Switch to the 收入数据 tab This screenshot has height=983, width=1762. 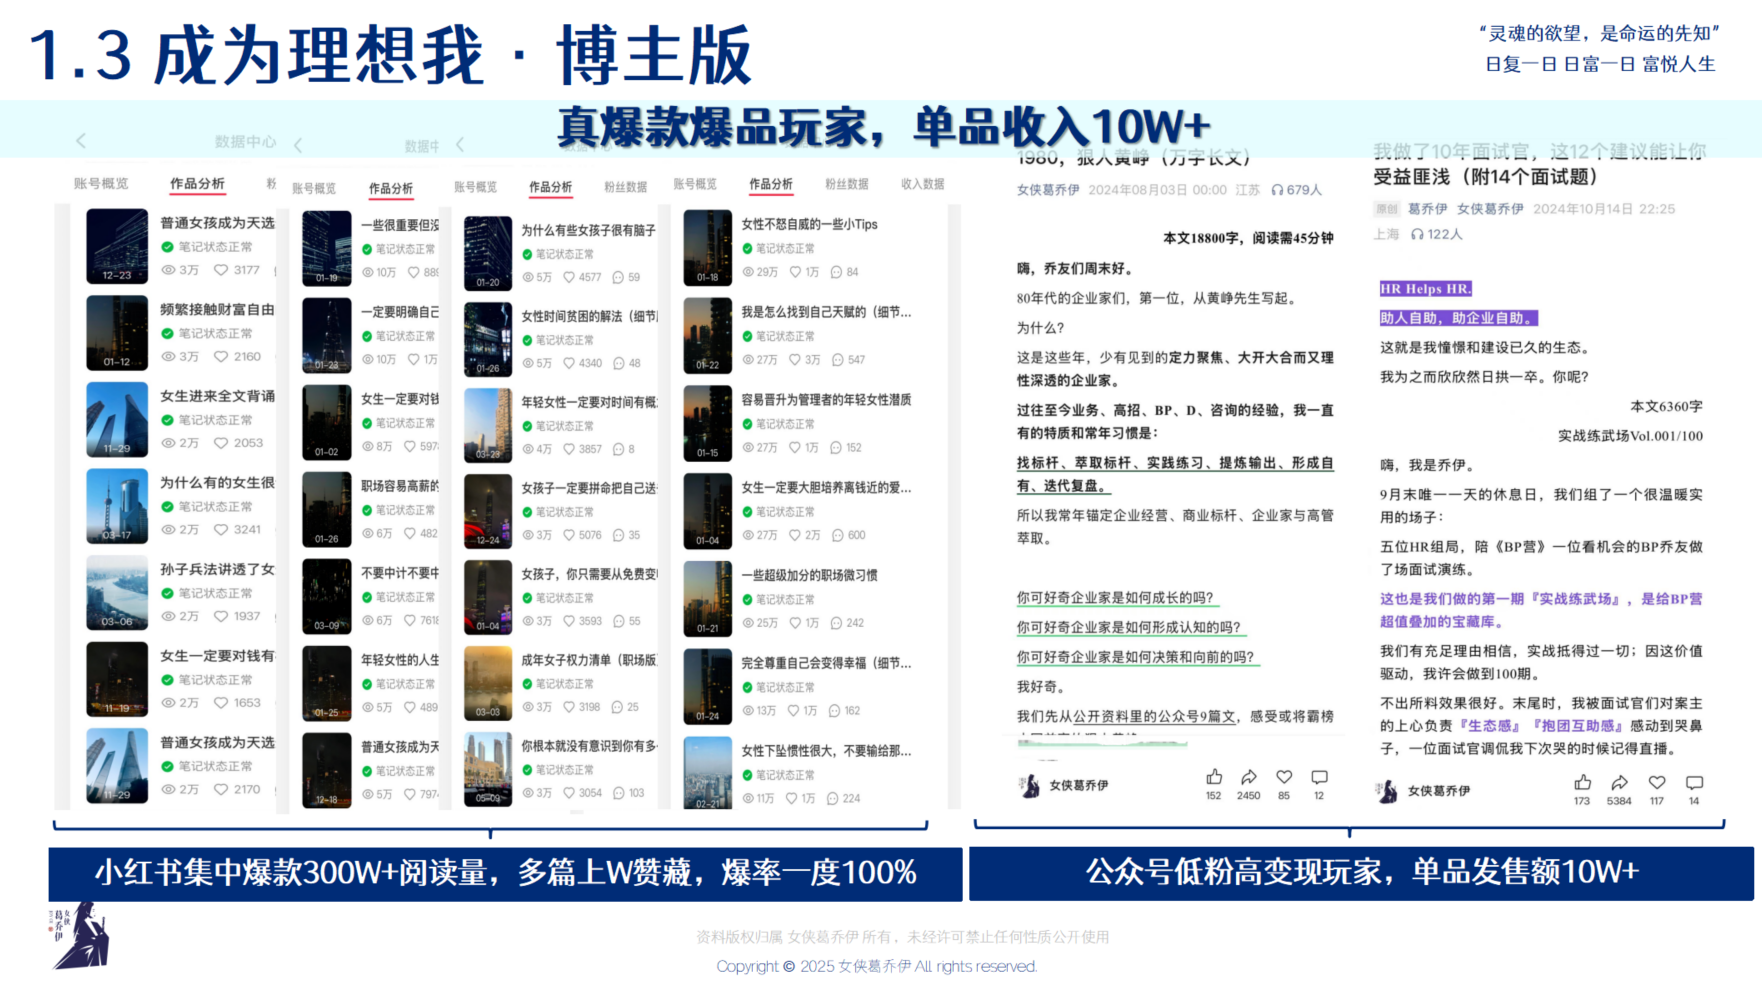[922, 184]
